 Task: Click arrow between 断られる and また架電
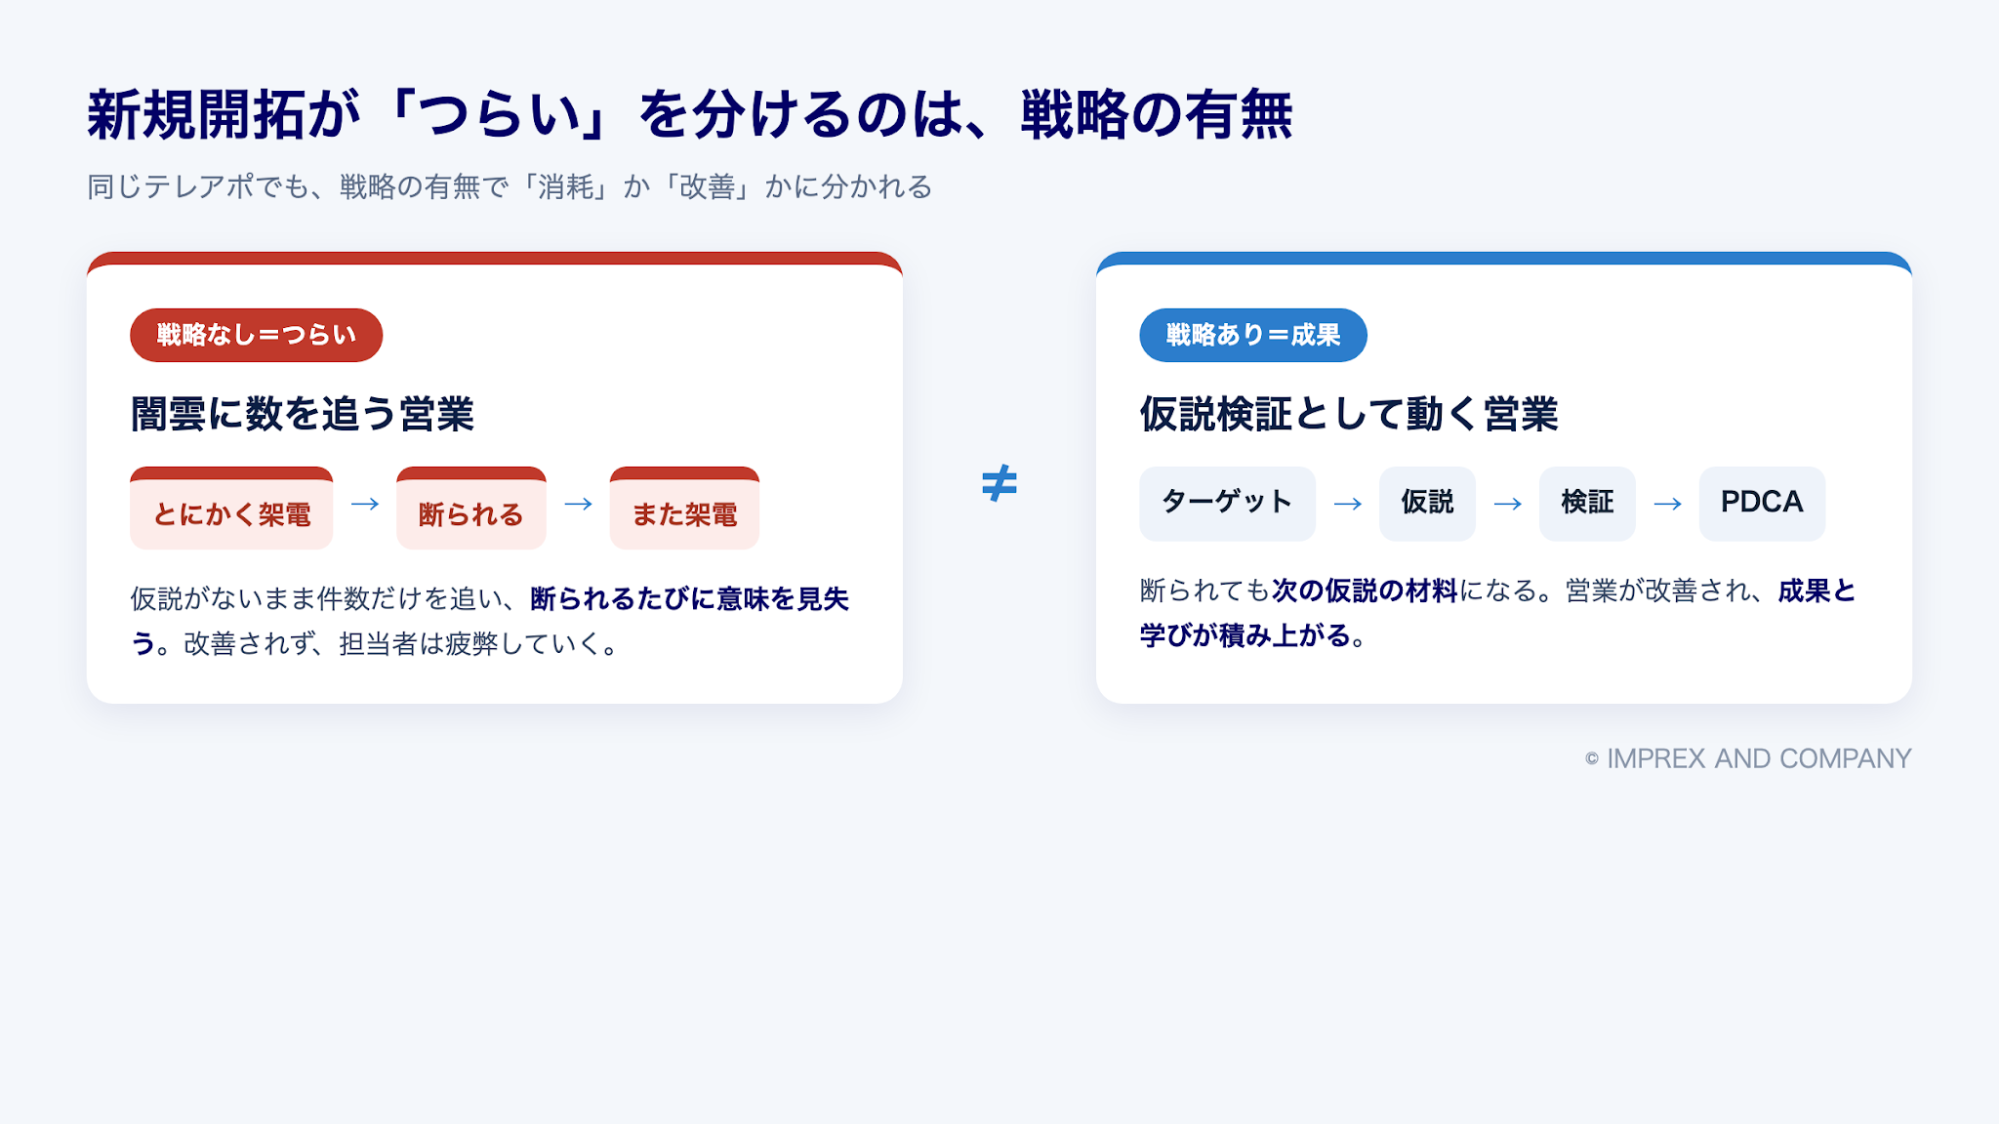coord(578,503)
